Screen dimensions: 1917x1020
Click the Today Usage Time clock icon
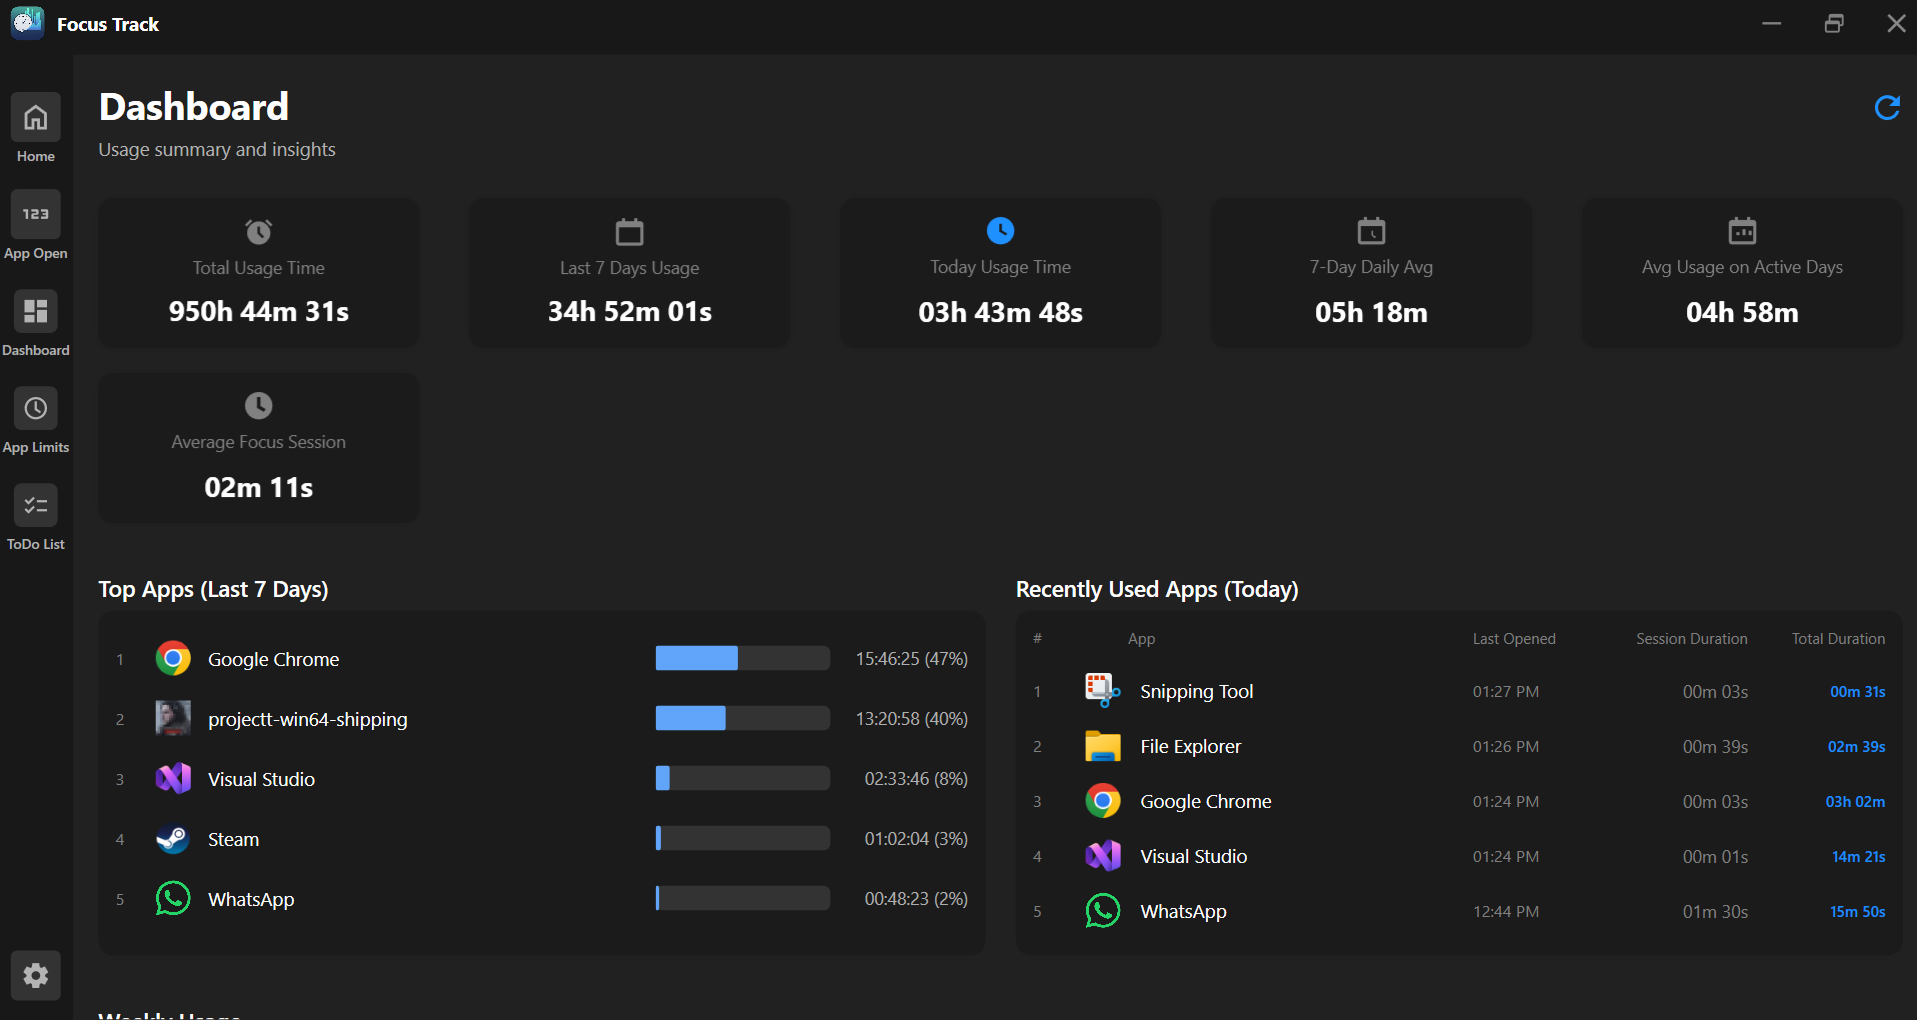[1000, 231]
